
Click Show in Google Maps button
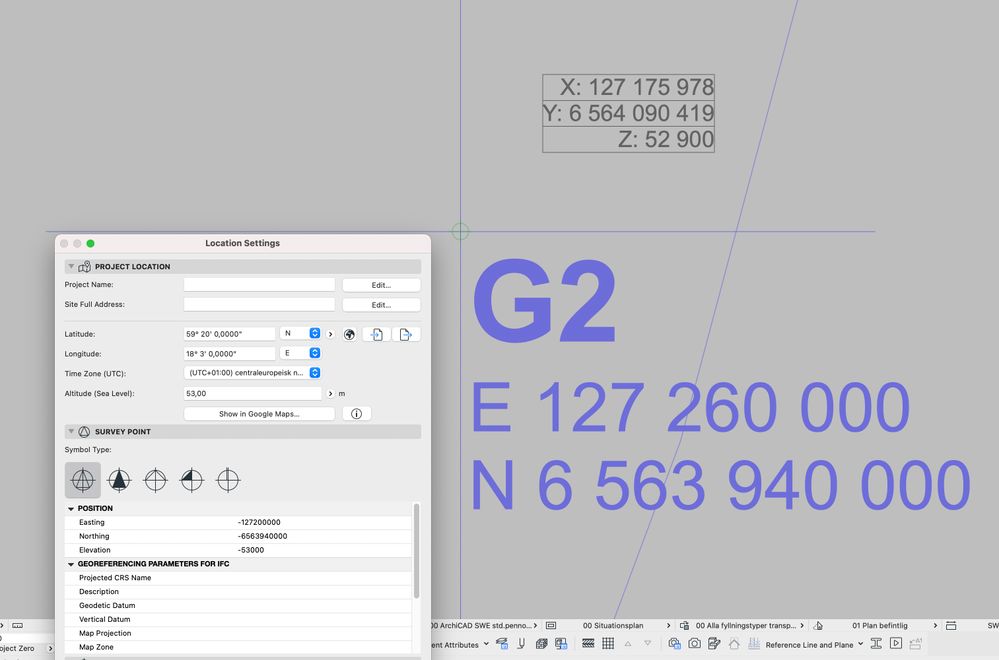click(259, 413)
